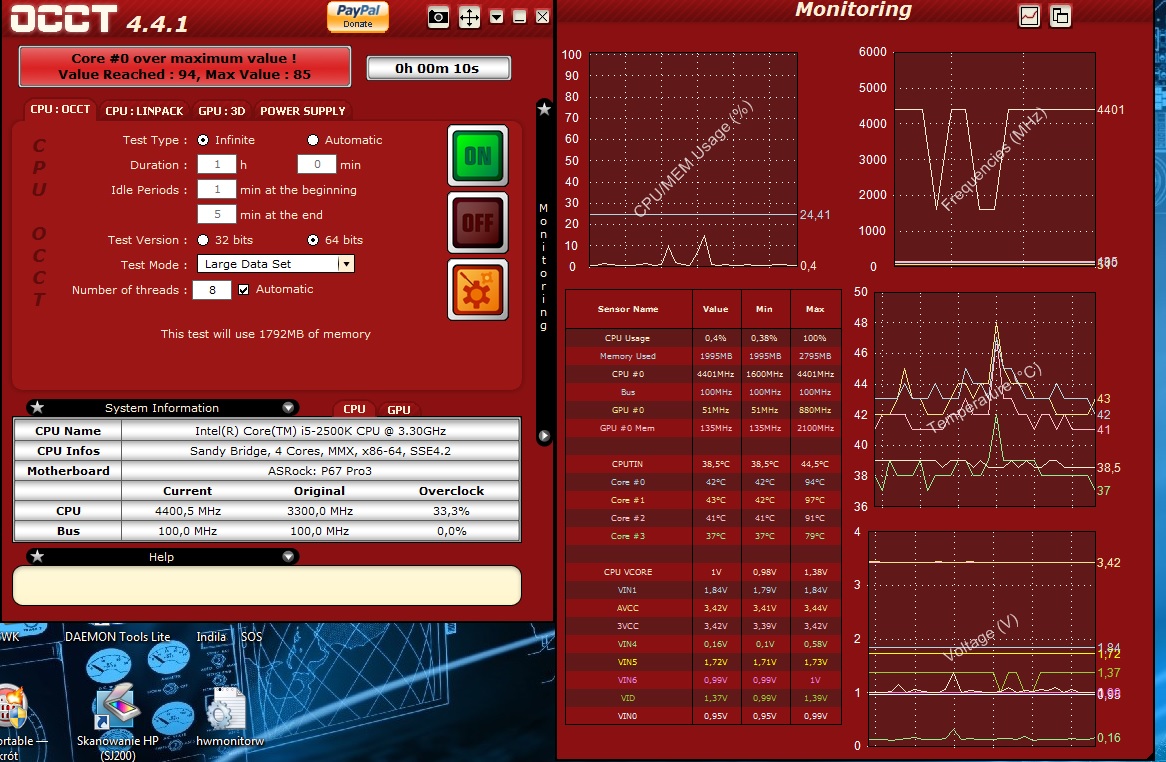This screenshot has height=762, width=1166.
Task: Click the GPU #0 Mem sensor row
Action: (x=703, y=427)
